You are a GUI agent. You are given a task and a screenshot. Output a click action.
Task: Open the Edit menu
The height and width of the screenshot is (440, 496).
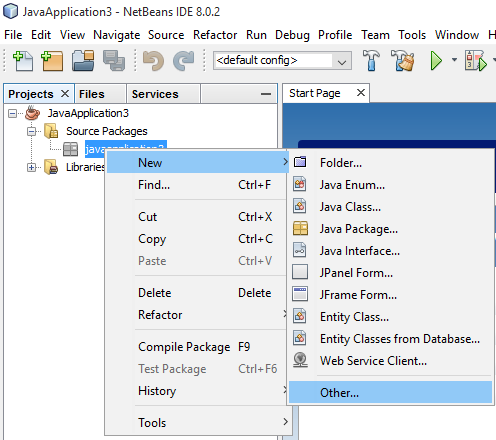point(41,35)
